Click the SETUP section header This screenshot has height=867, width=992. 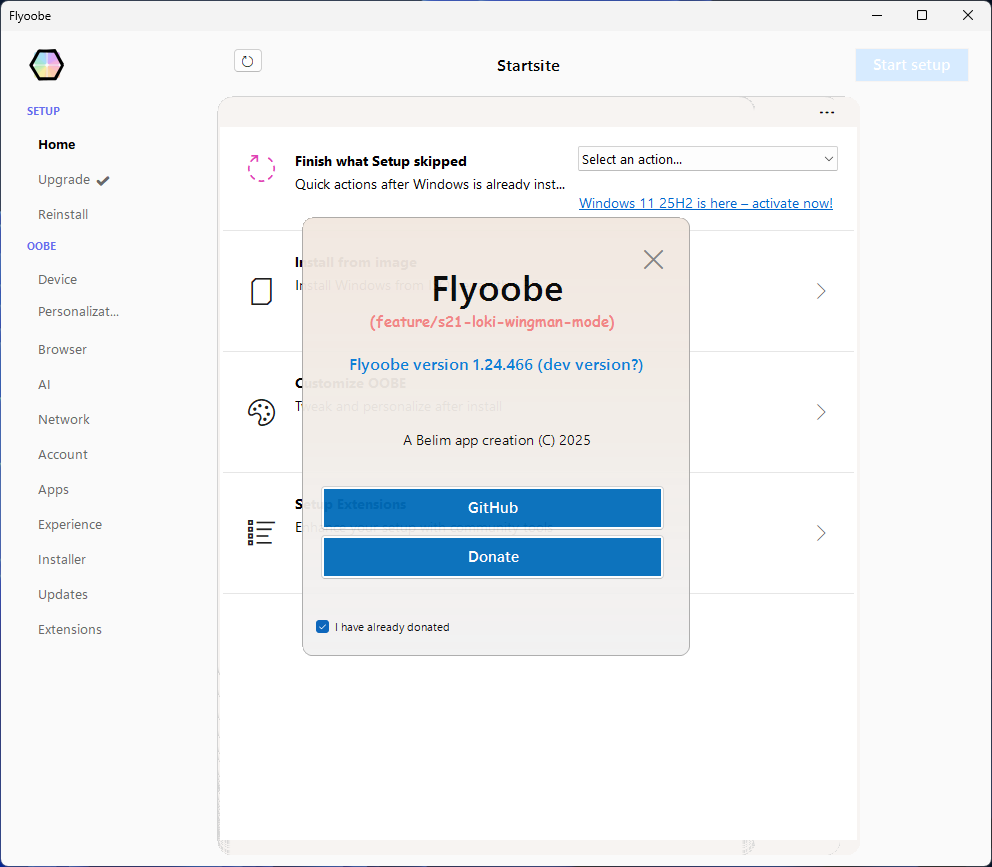pos(43,111)
